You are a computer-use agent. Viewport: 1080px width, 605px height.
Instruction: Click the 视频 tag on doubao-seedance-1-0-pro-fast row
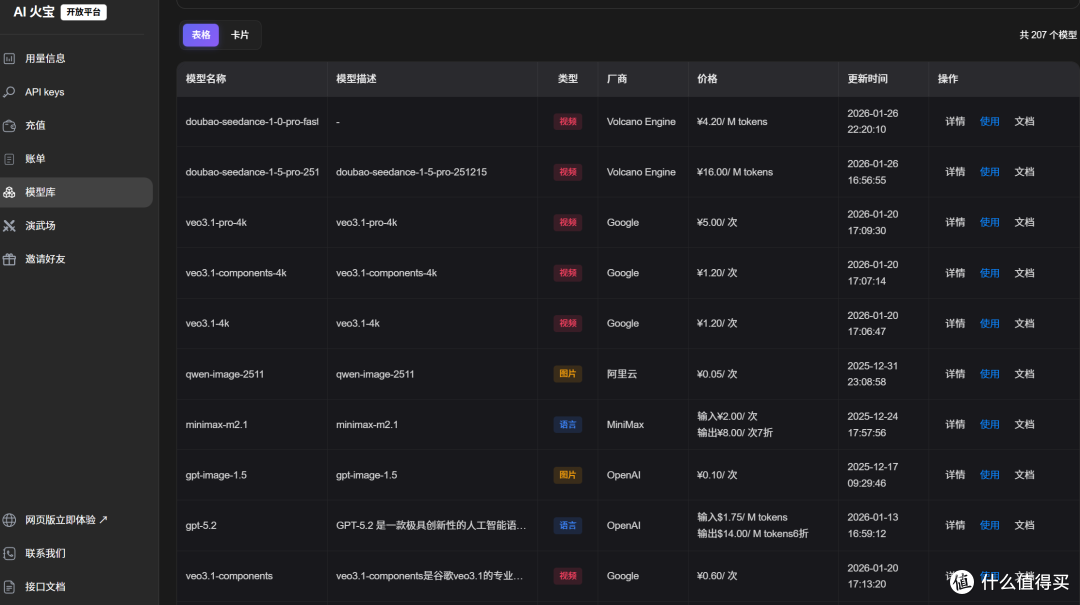568,122
